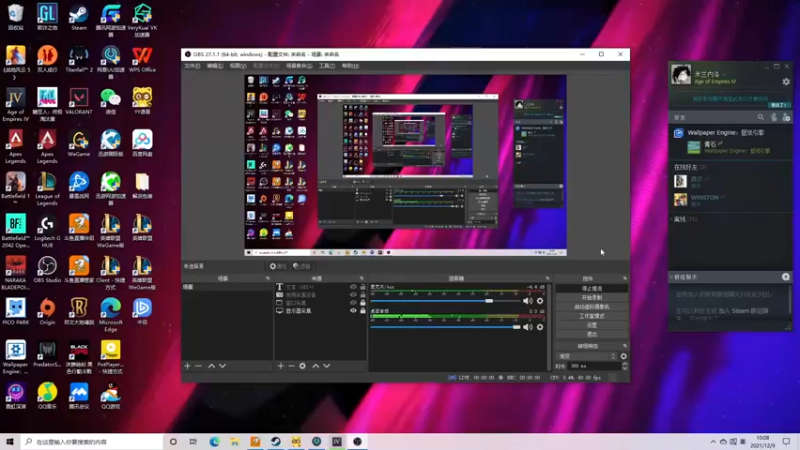Add a new source with plus icon

280,366
